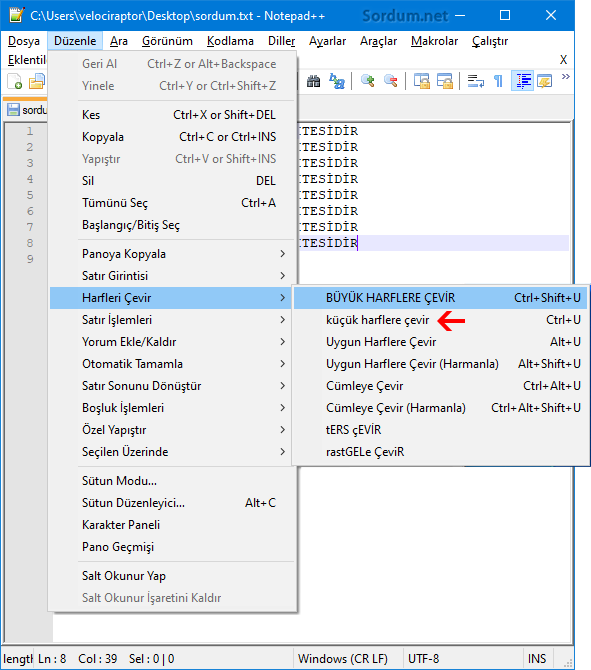Choose Salt Okunur Yap entry

pyautogui.click(x=173, y=576)
